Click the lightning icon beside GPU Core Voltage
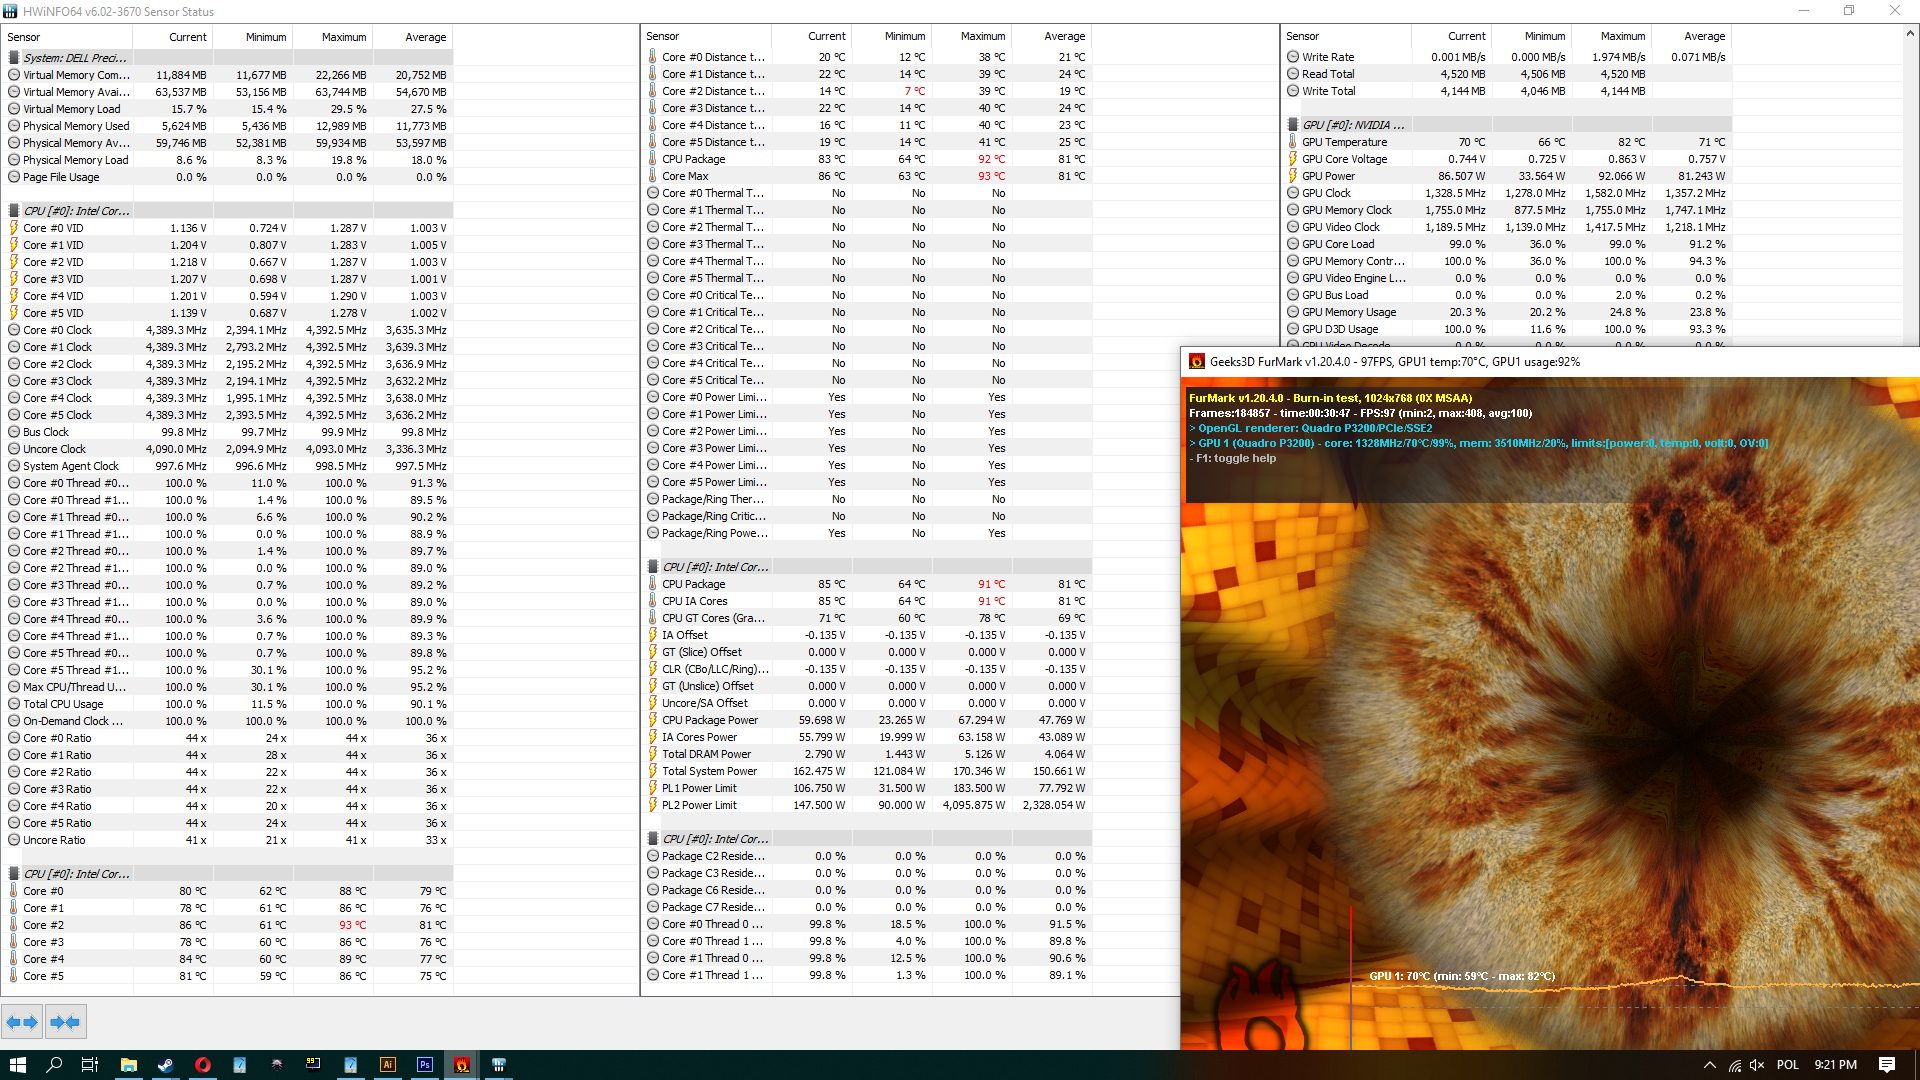1920x1080 pixels. [1292, 159]
